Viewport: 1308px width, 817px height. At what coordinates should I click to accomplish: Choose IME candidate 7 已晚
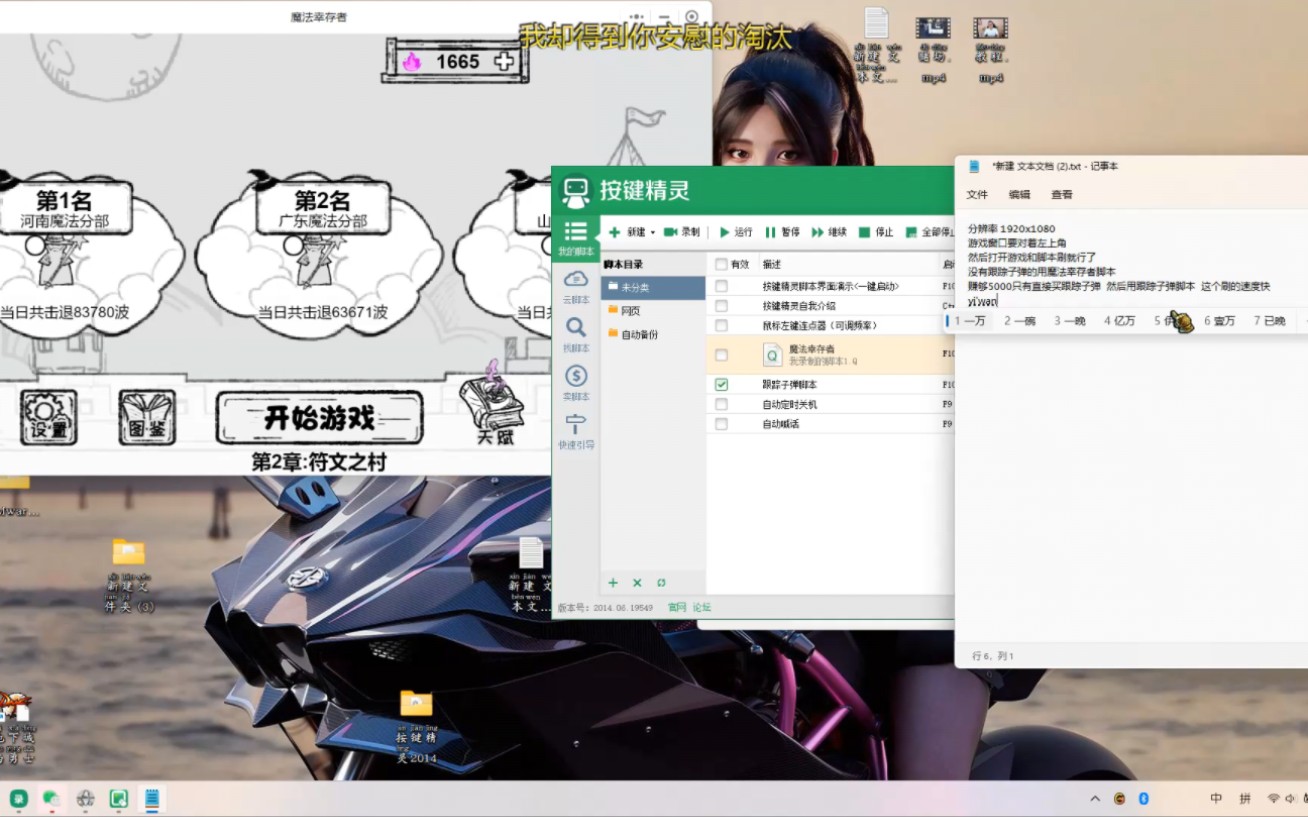[1269, 321]
